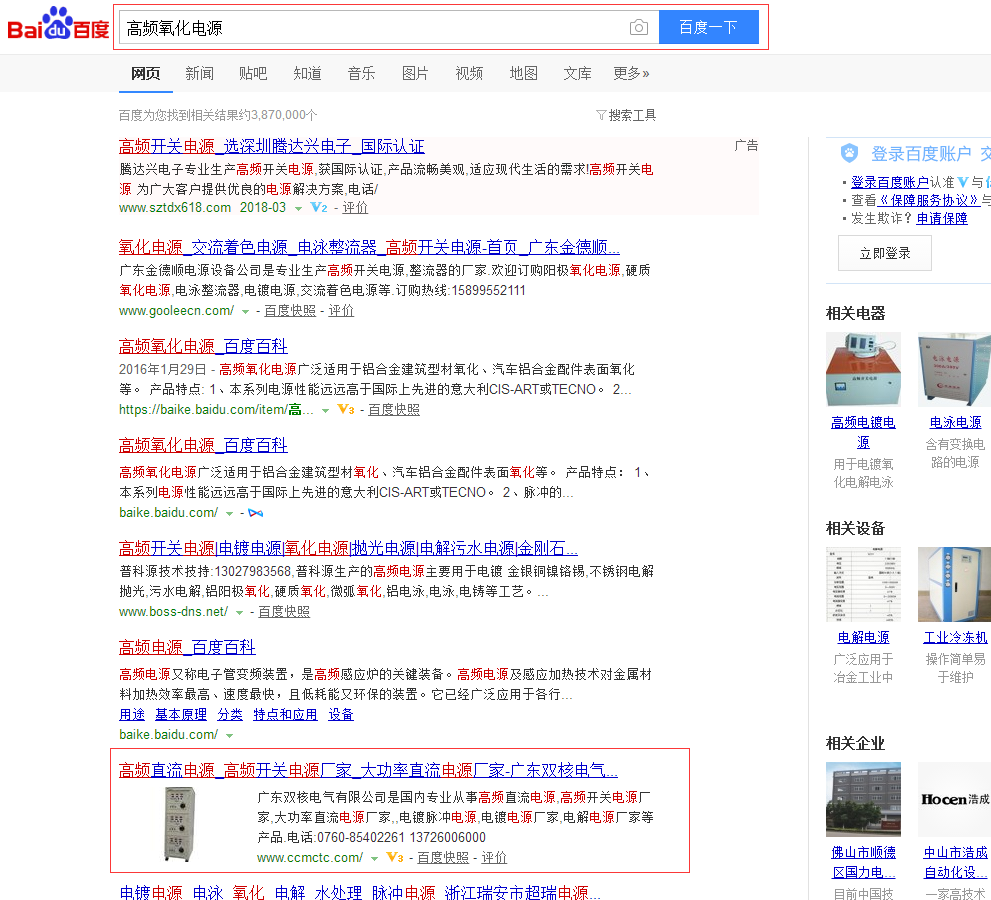Open 高频开关电源_选深圳腾达兴电子 ad result
The height and width of the screenshot is (900, 991).
(x=272, y=147)
